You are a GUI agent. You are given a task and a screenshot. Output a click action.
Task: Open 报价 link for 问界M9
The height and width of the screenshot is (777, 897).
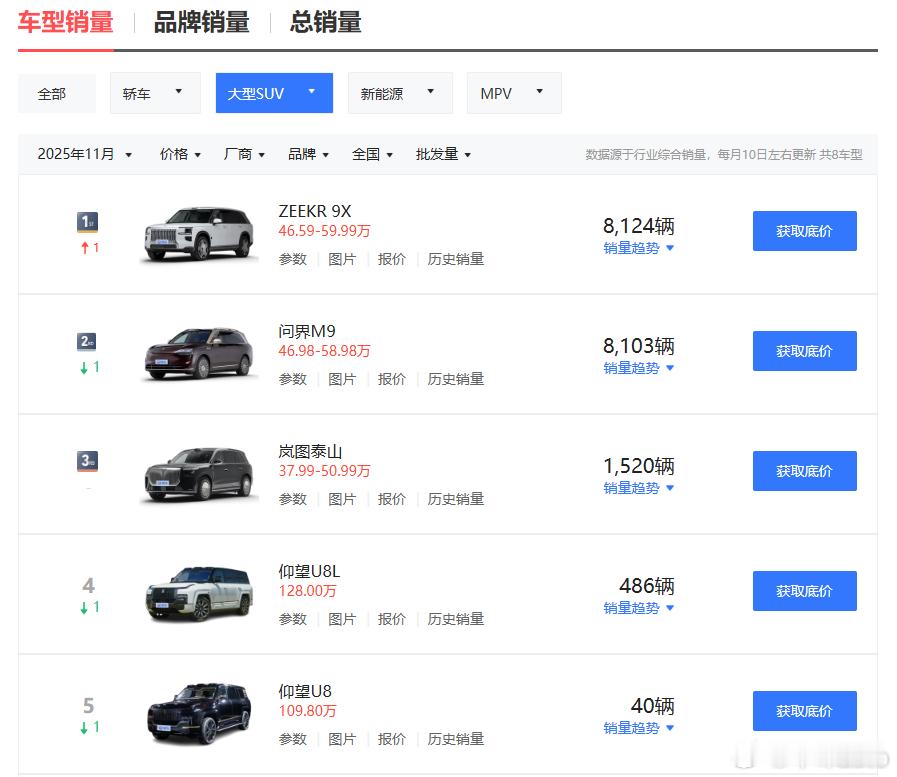click(392, 379)
